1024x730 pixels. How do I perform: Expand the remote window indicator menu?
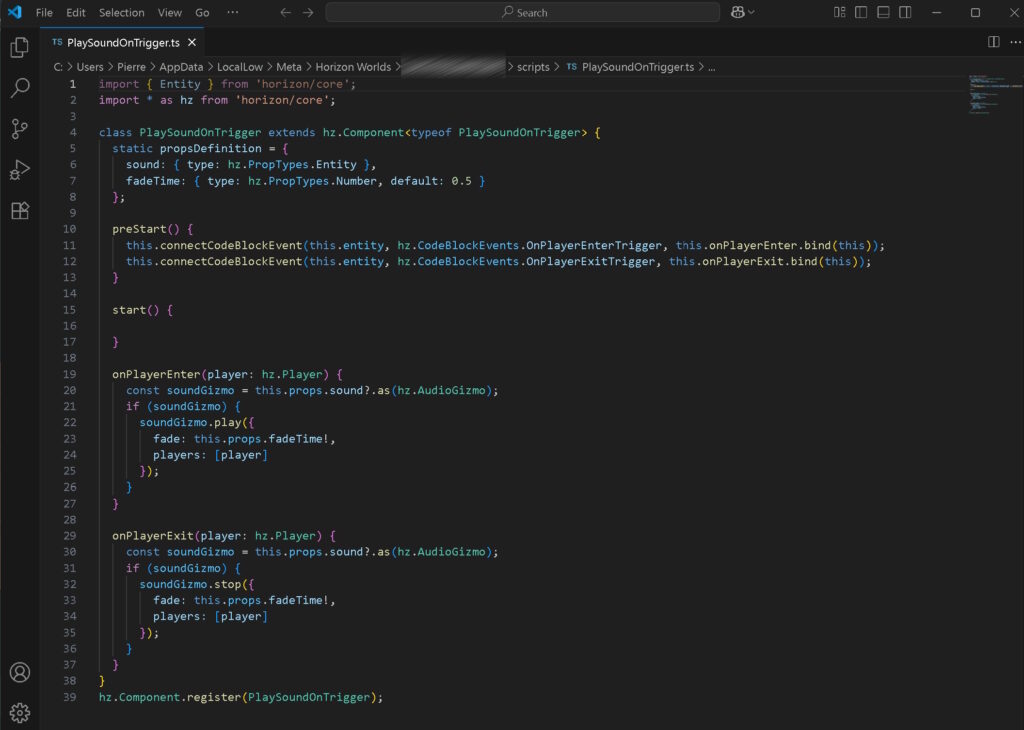[738, 12]
